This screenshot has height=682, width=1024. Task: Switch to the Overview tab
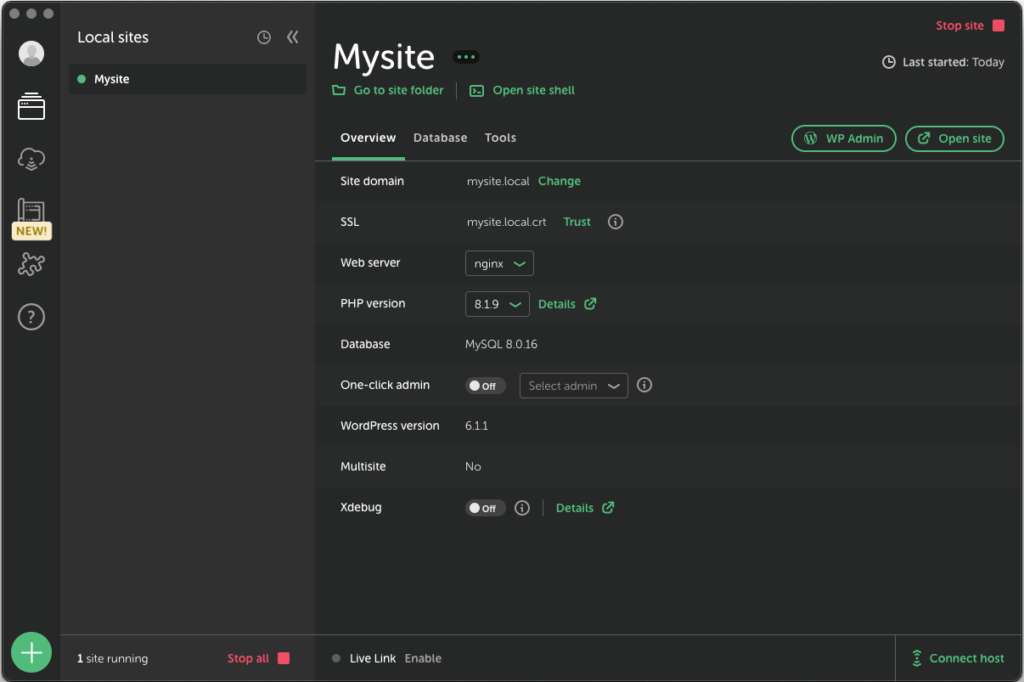click(368, 138)
